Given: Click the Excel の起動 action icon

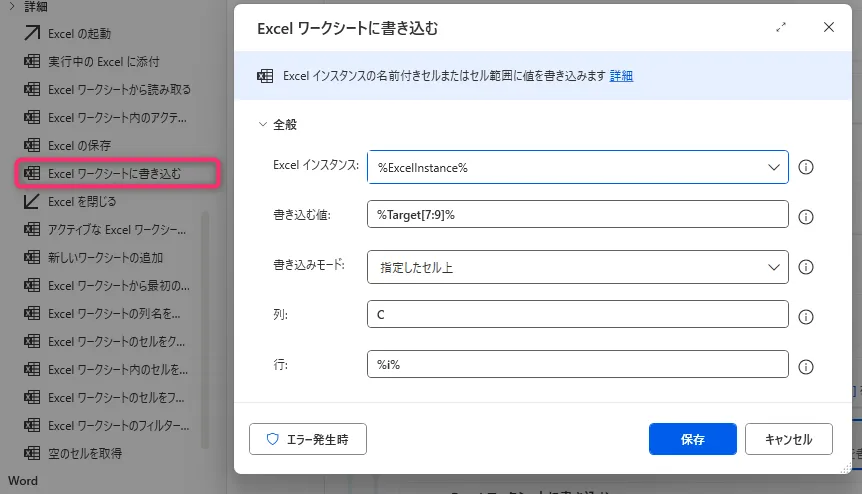Looking at the screenshot, I should [x=31, y=34].
